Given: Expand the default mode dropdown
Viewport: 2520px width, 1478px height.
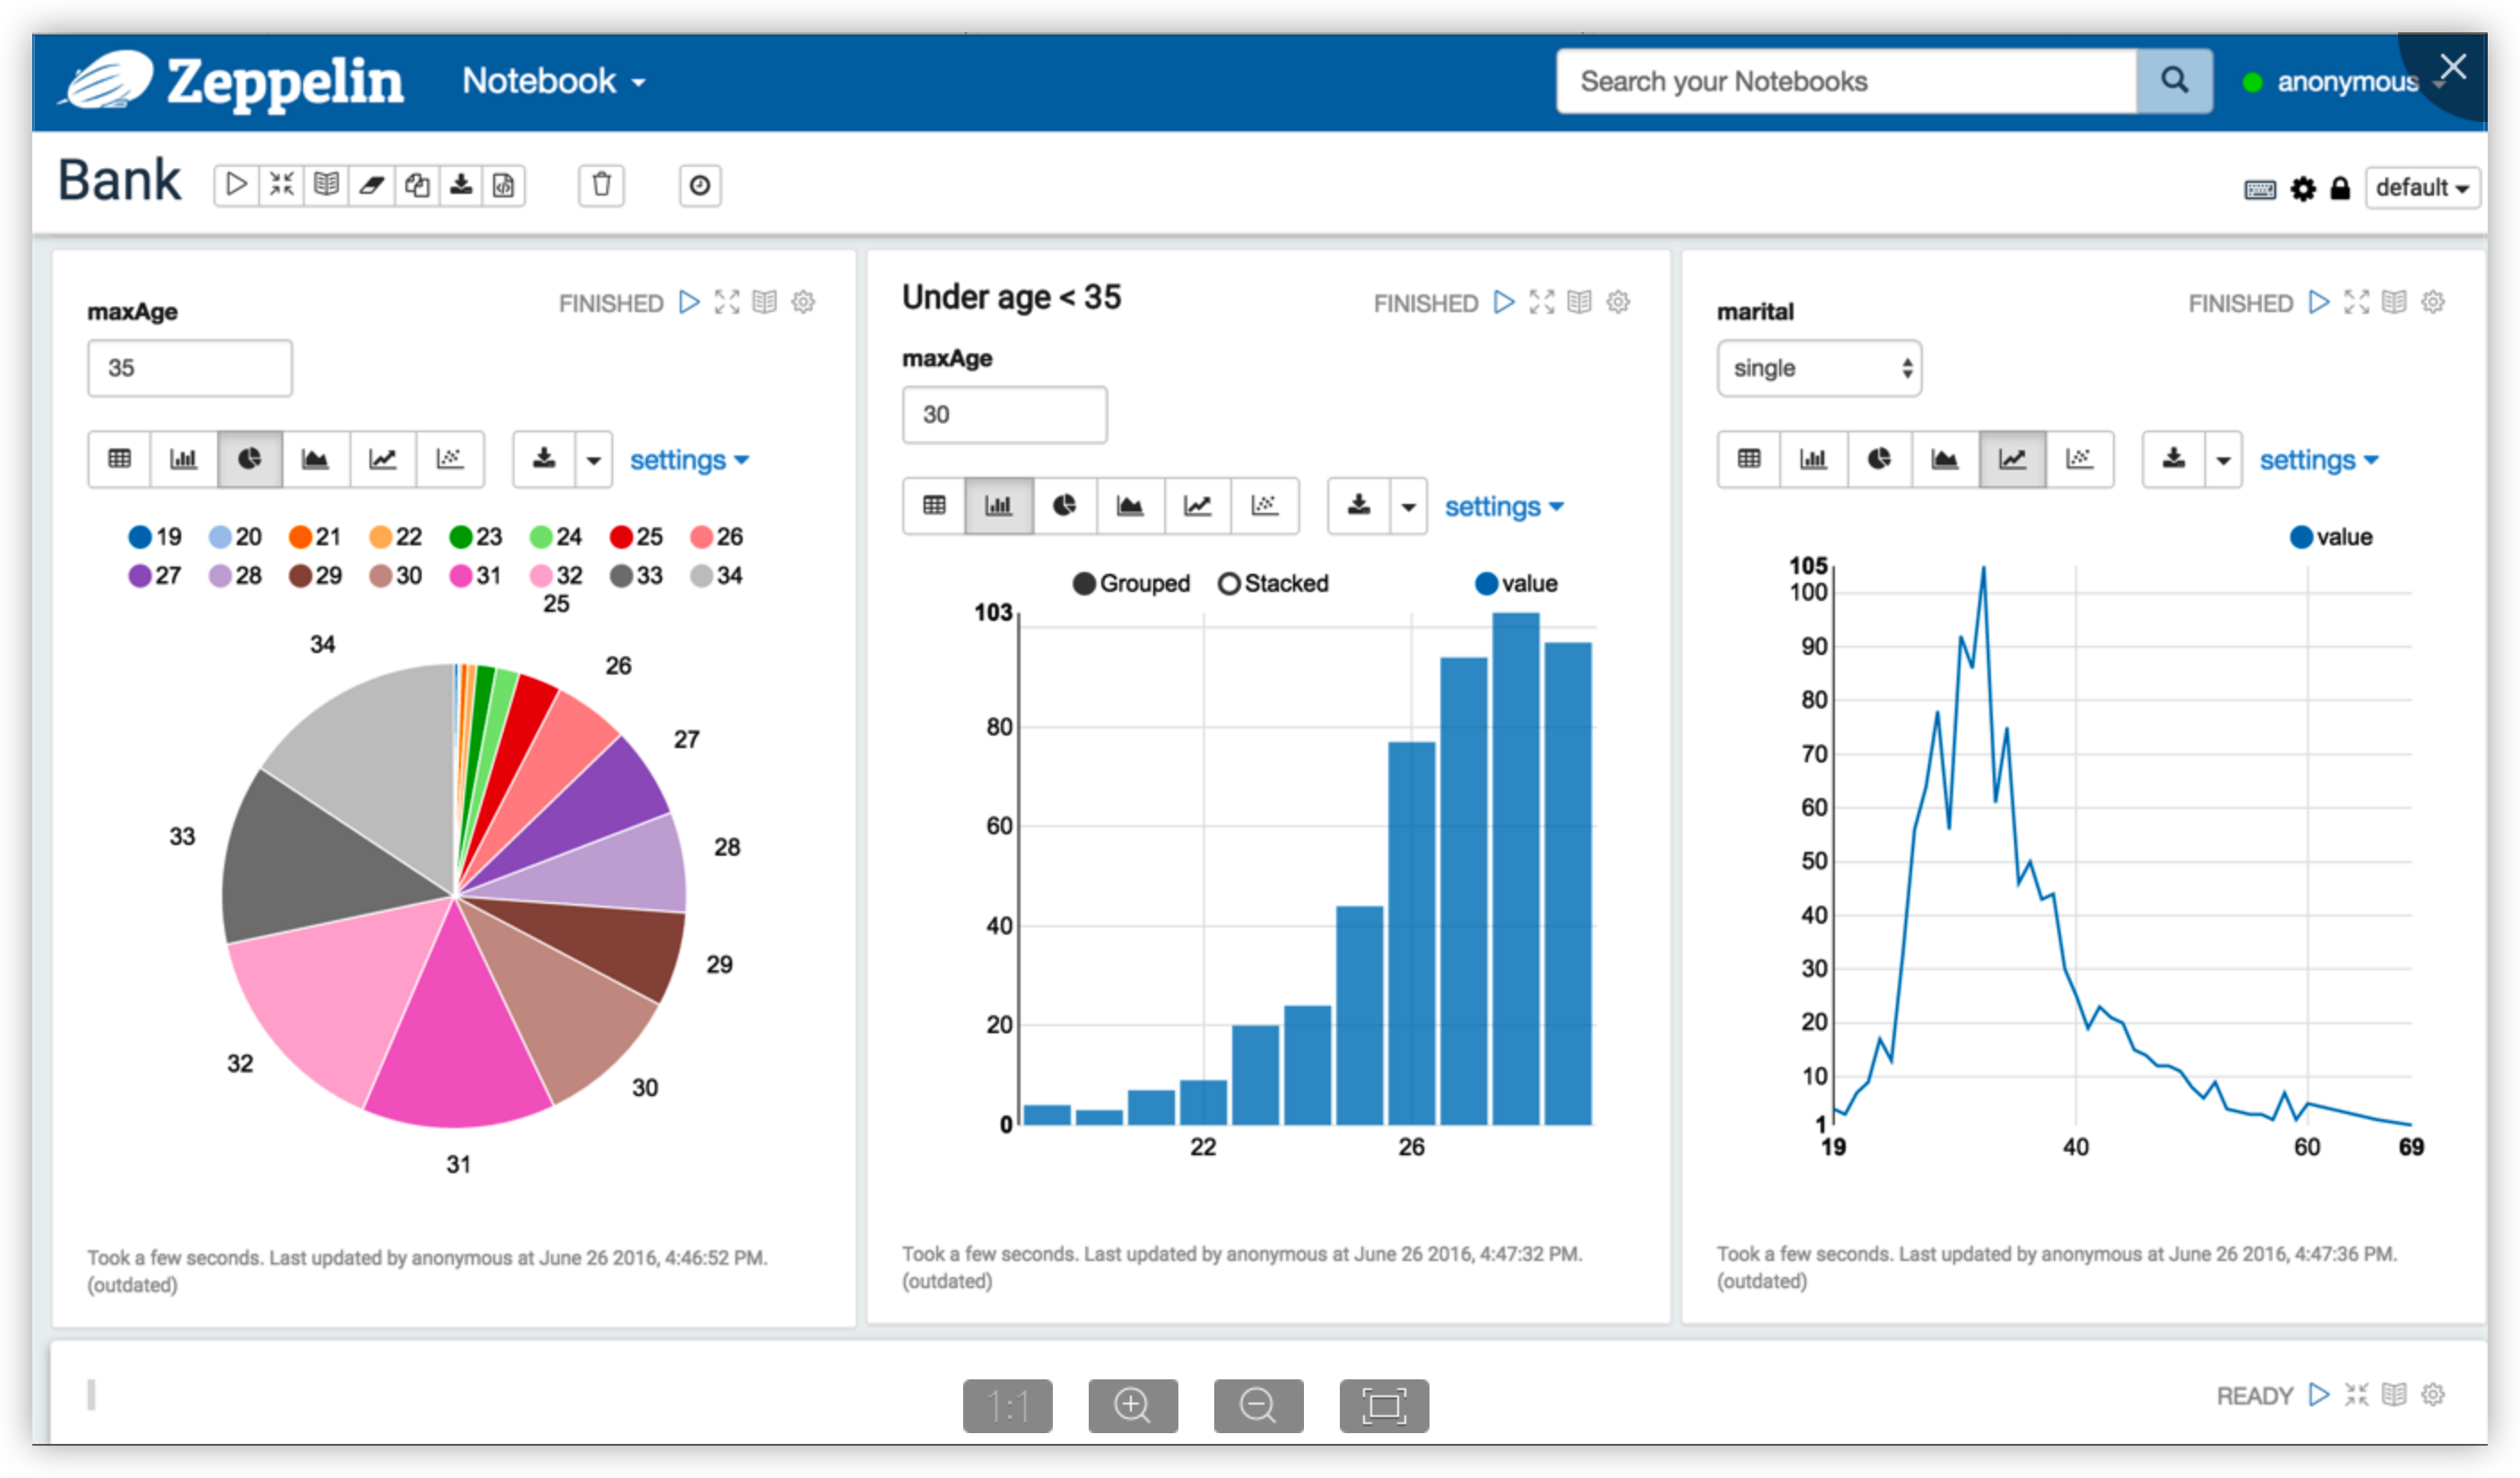Looking at the screenshot, I should click(2421, 188).
